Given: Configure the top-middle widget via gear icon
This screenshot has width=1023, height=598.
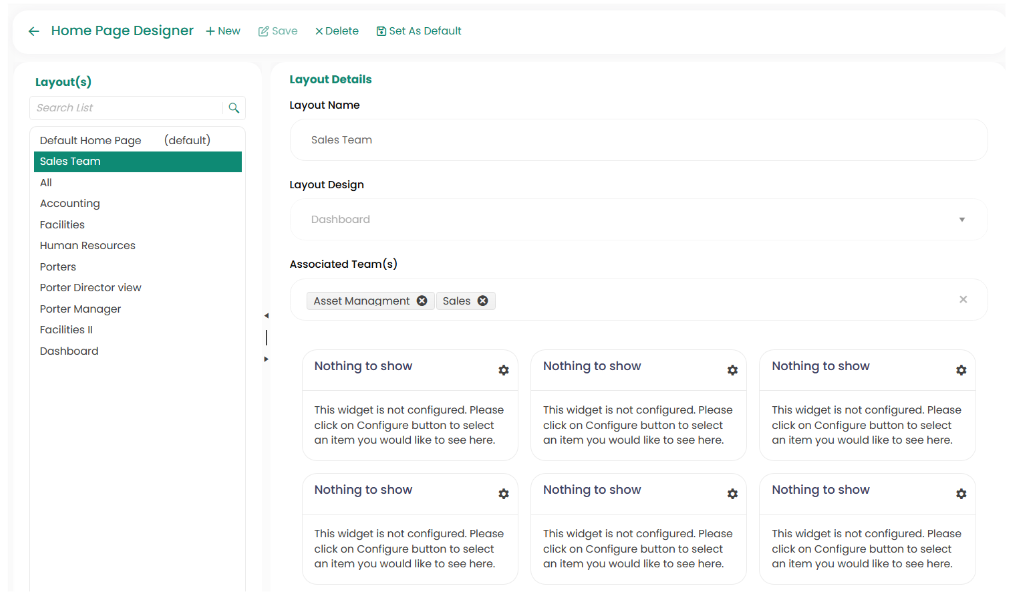Looking at the screenshot, I should point(733,370).
